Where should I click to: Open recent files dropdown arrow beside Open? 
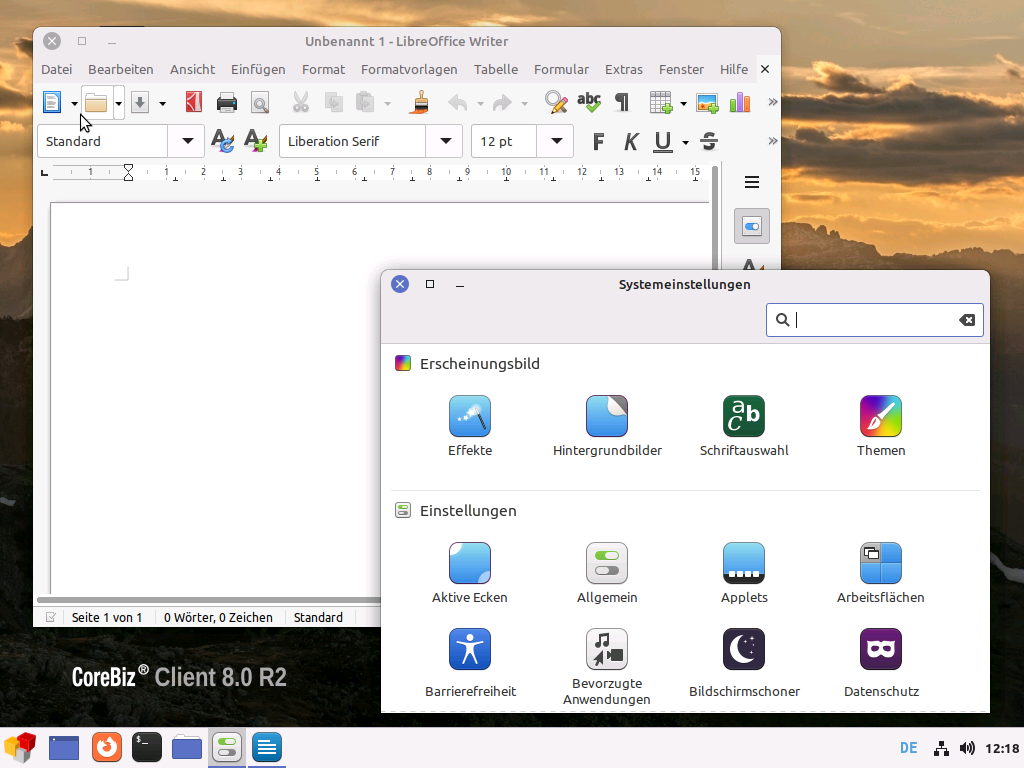click(x=118, y=103)
